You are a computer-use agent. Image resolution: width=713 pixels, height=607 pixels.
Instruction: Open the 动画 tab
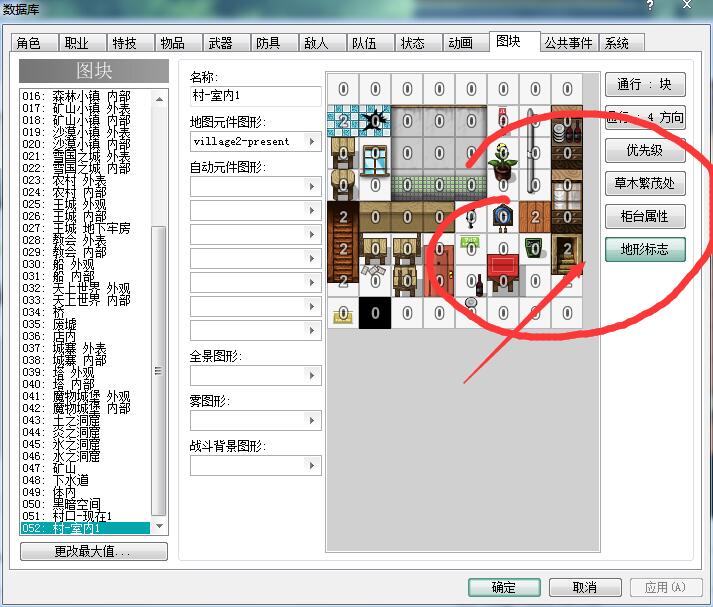pos(467,43)
